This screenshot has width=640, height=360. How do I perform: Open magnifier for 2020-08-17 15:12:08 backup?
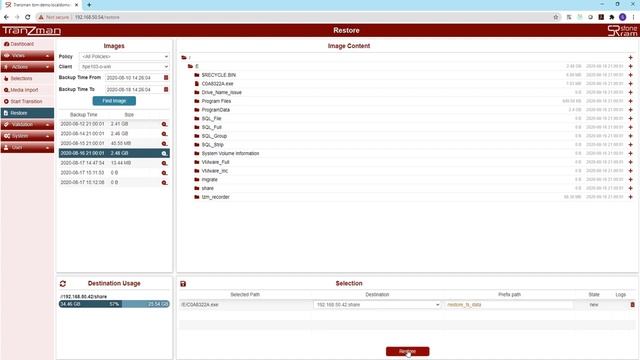click(x=164, y=183)
